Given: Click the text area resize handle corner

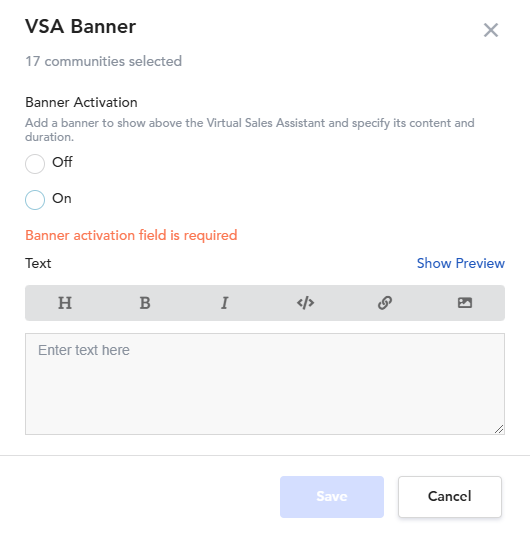Looking at the screenshot, I should coord(499,429).
